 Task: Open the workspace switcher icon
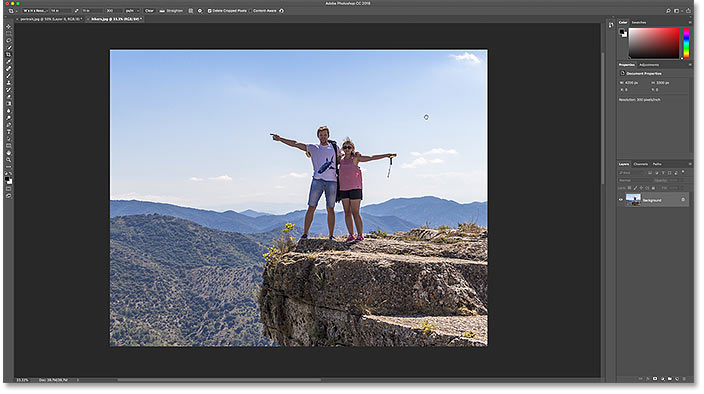click(x=677, y=11)
